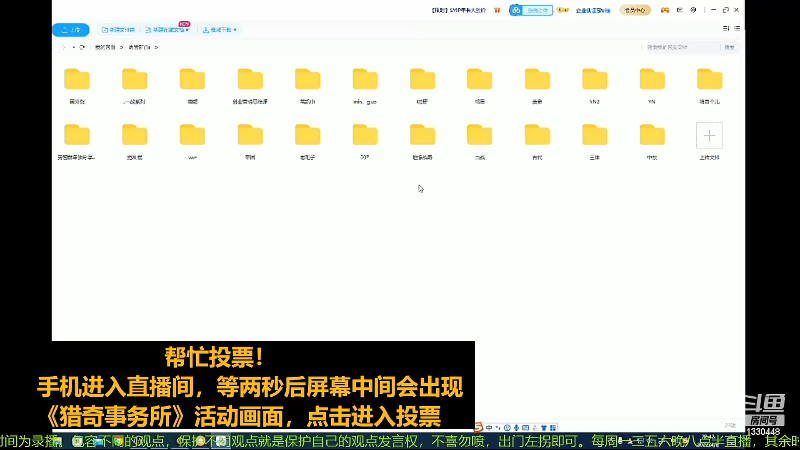Click the 限时 SVIP promotion link
Image resolution: width=800 pixels, height=450 pixels.
(x=459, y=10)
